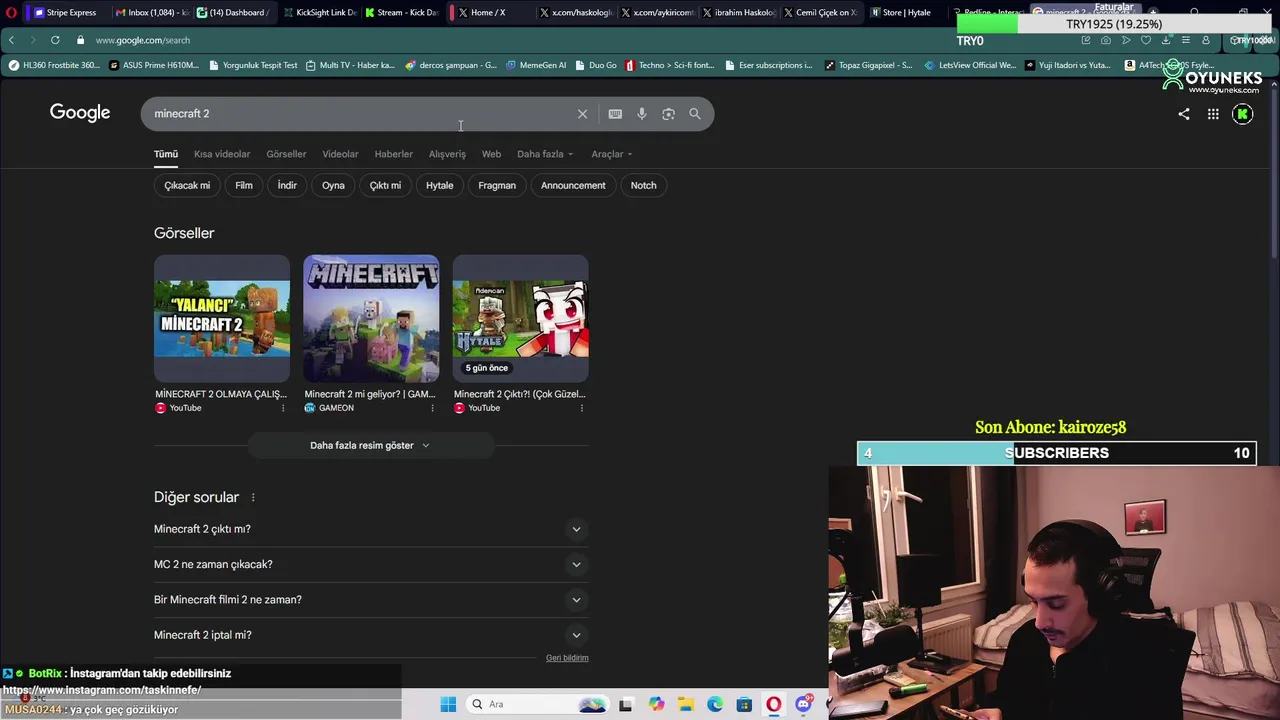Screen dimensions: 1280x720
Task: Open three-dot menu for first YouTube image result
Action: pyautogui.click(x=283, y=408)
